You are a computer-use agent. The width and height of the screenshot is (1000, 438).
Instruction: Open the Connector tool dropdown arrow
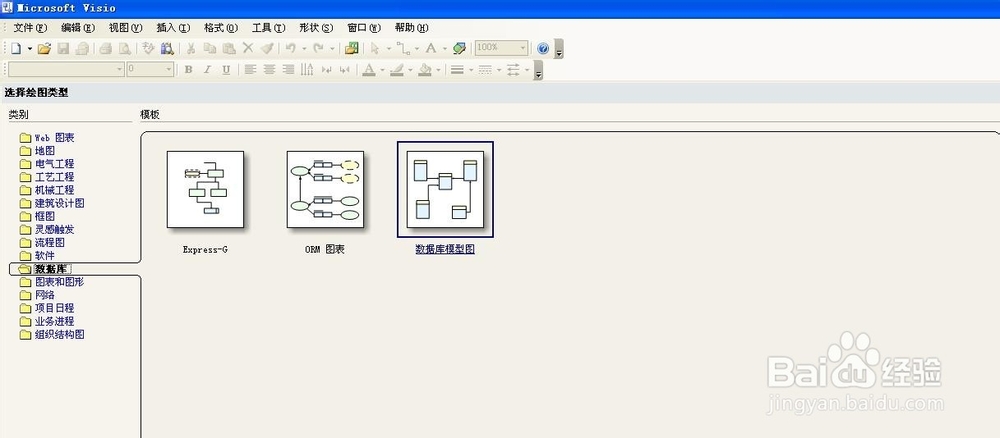(416, 48)
